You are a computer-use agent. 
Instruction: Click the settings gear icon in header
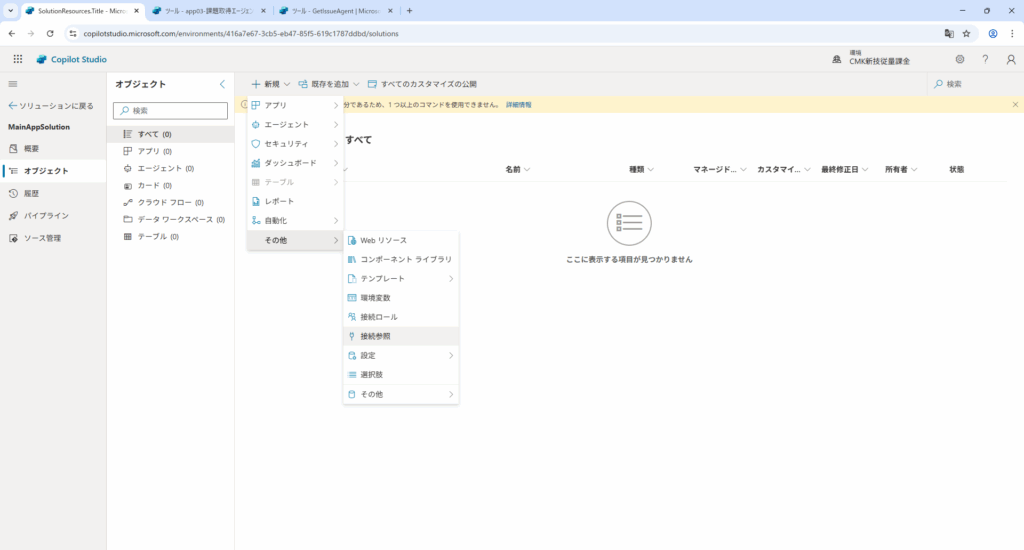coord(960,59)
